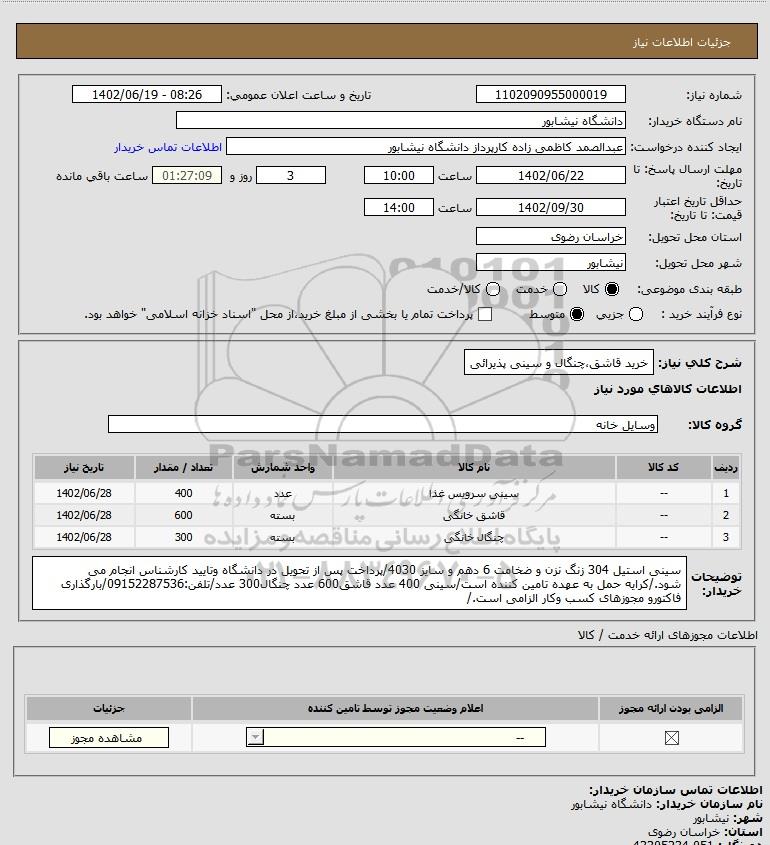Click the buyer notes text area
This screenshot has width=770, height=845.
[x=359, y=584]
